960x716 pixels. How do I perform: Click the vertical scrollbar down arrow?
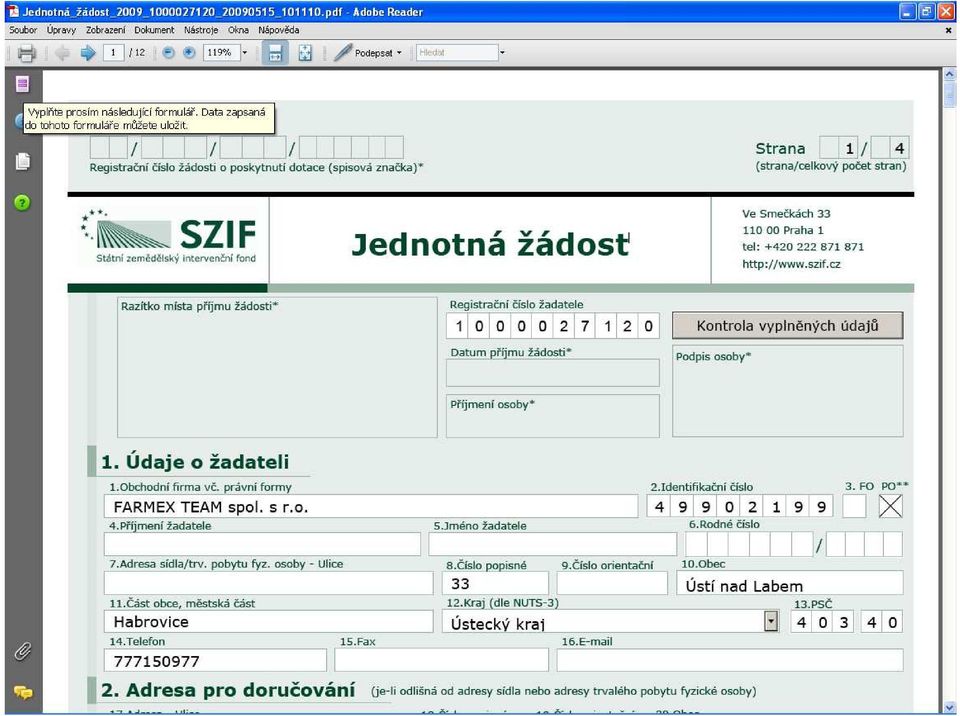point(950,707)
